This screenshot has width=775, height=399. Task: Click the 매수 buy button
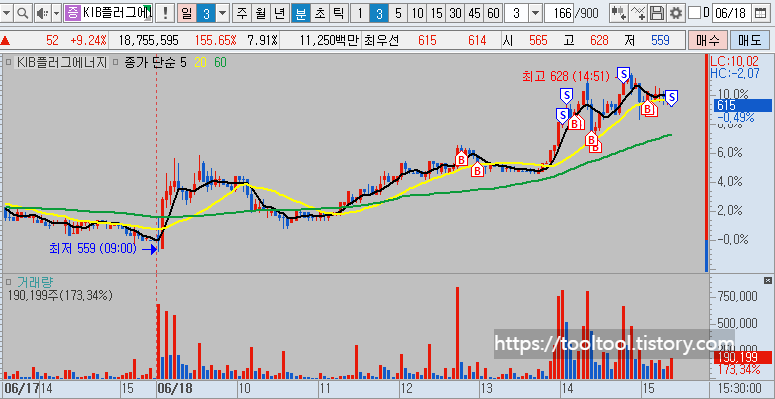(707, 40)
